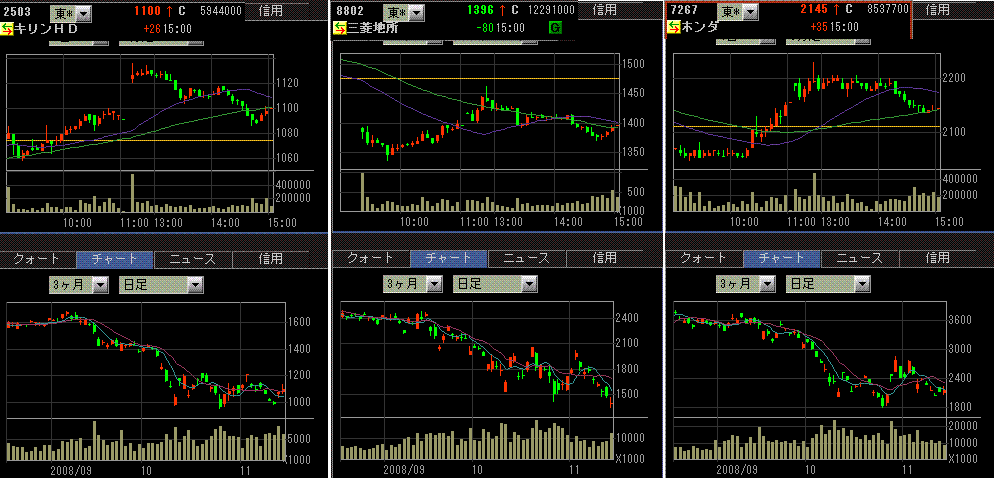The width and height of the screenshot is (994, 478).
Task: Click the green G icon in 三菱地所 panel
Action: click(555, 28)
